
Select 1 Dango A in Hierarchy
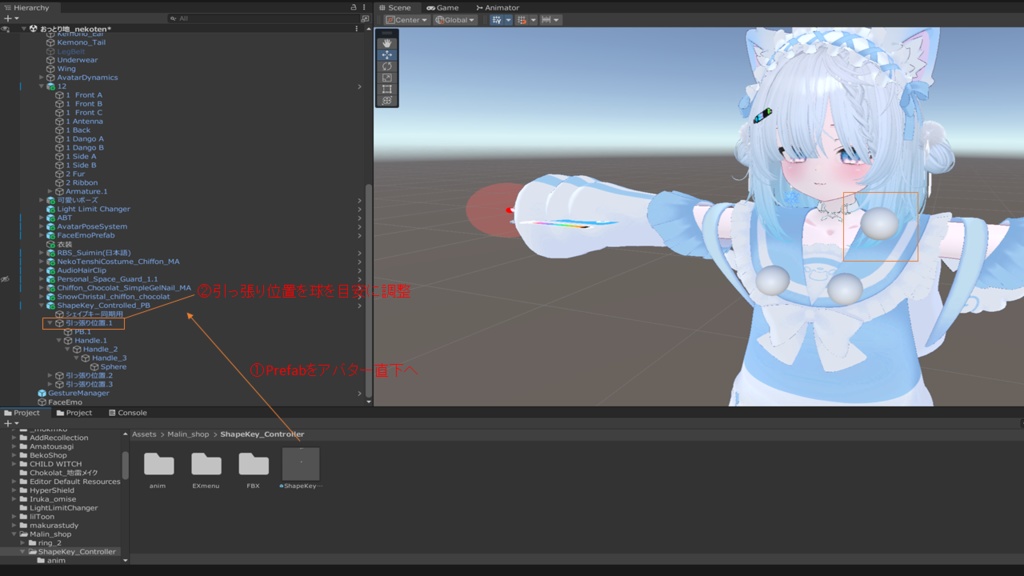84,139
